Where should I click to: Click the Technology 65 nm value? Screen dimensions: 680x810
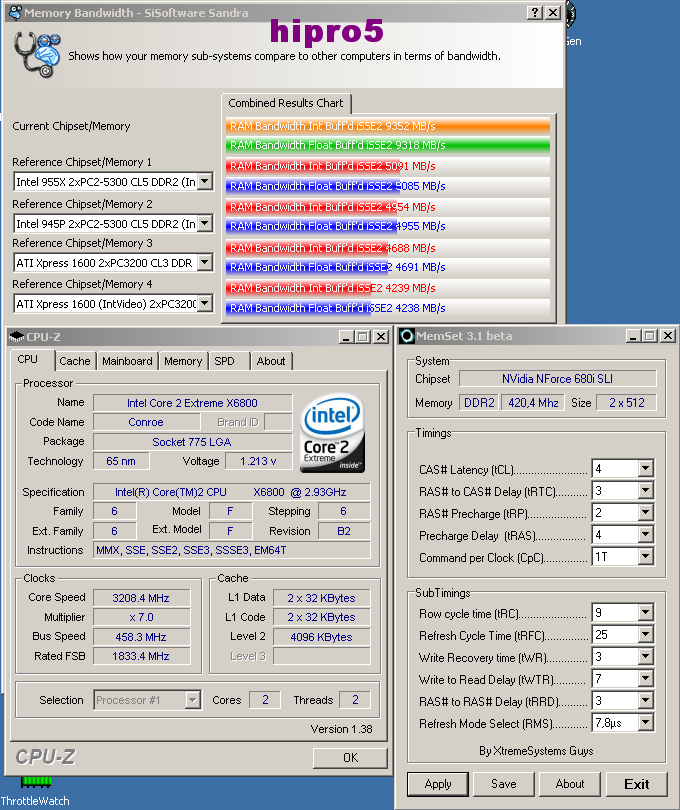121,461
